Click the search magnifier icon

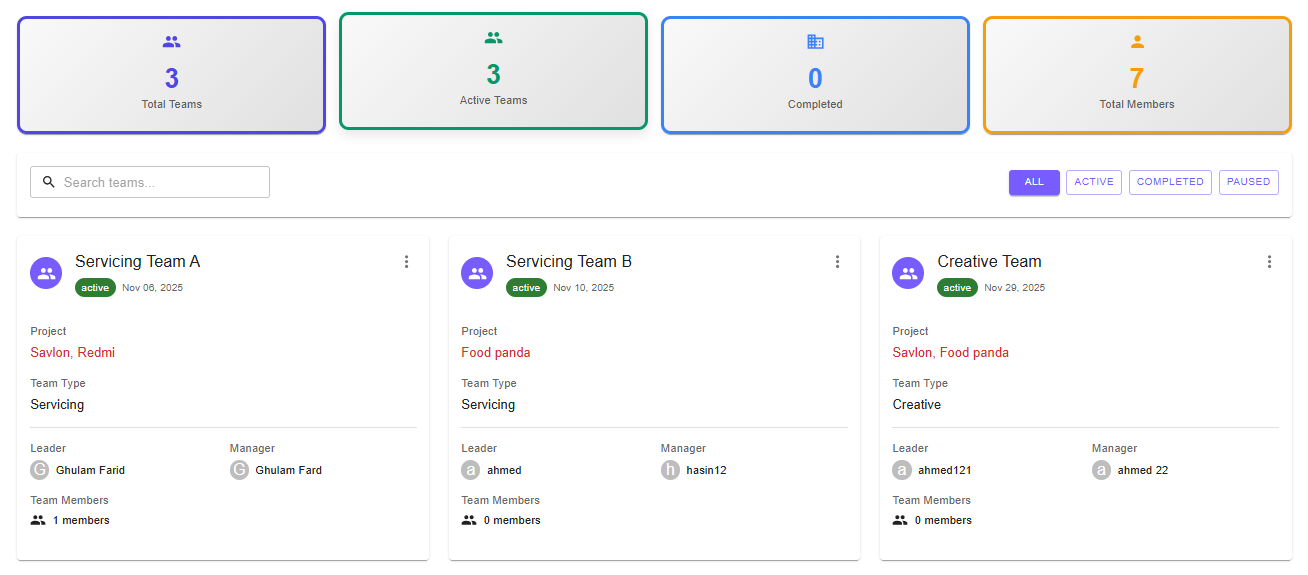point(49,182)
